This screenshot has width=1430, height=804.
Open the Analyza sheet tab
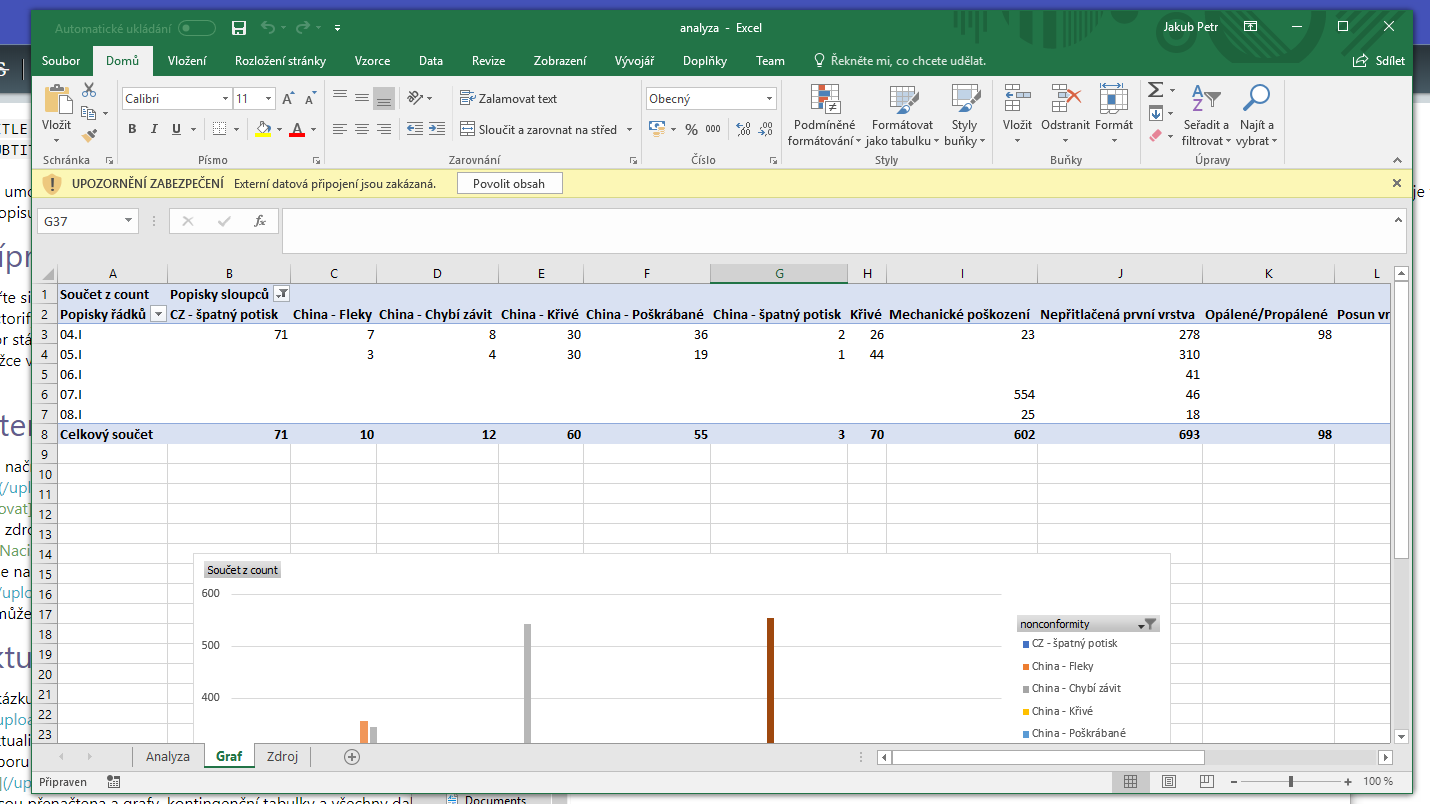[x=167, y=756]
